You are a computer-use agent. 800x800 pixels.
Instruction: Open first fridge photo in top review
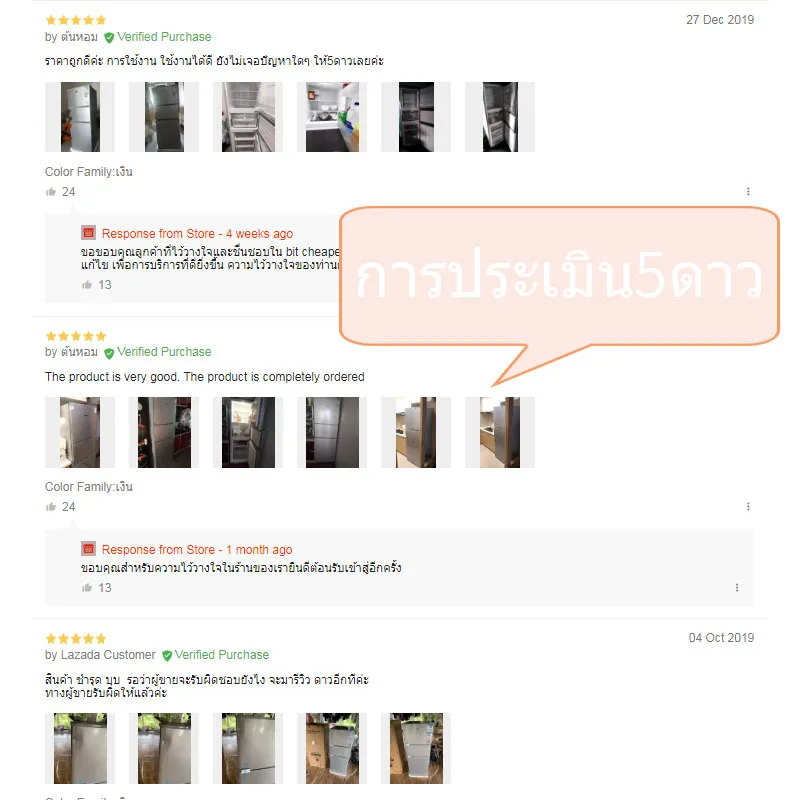pos(80,117)
